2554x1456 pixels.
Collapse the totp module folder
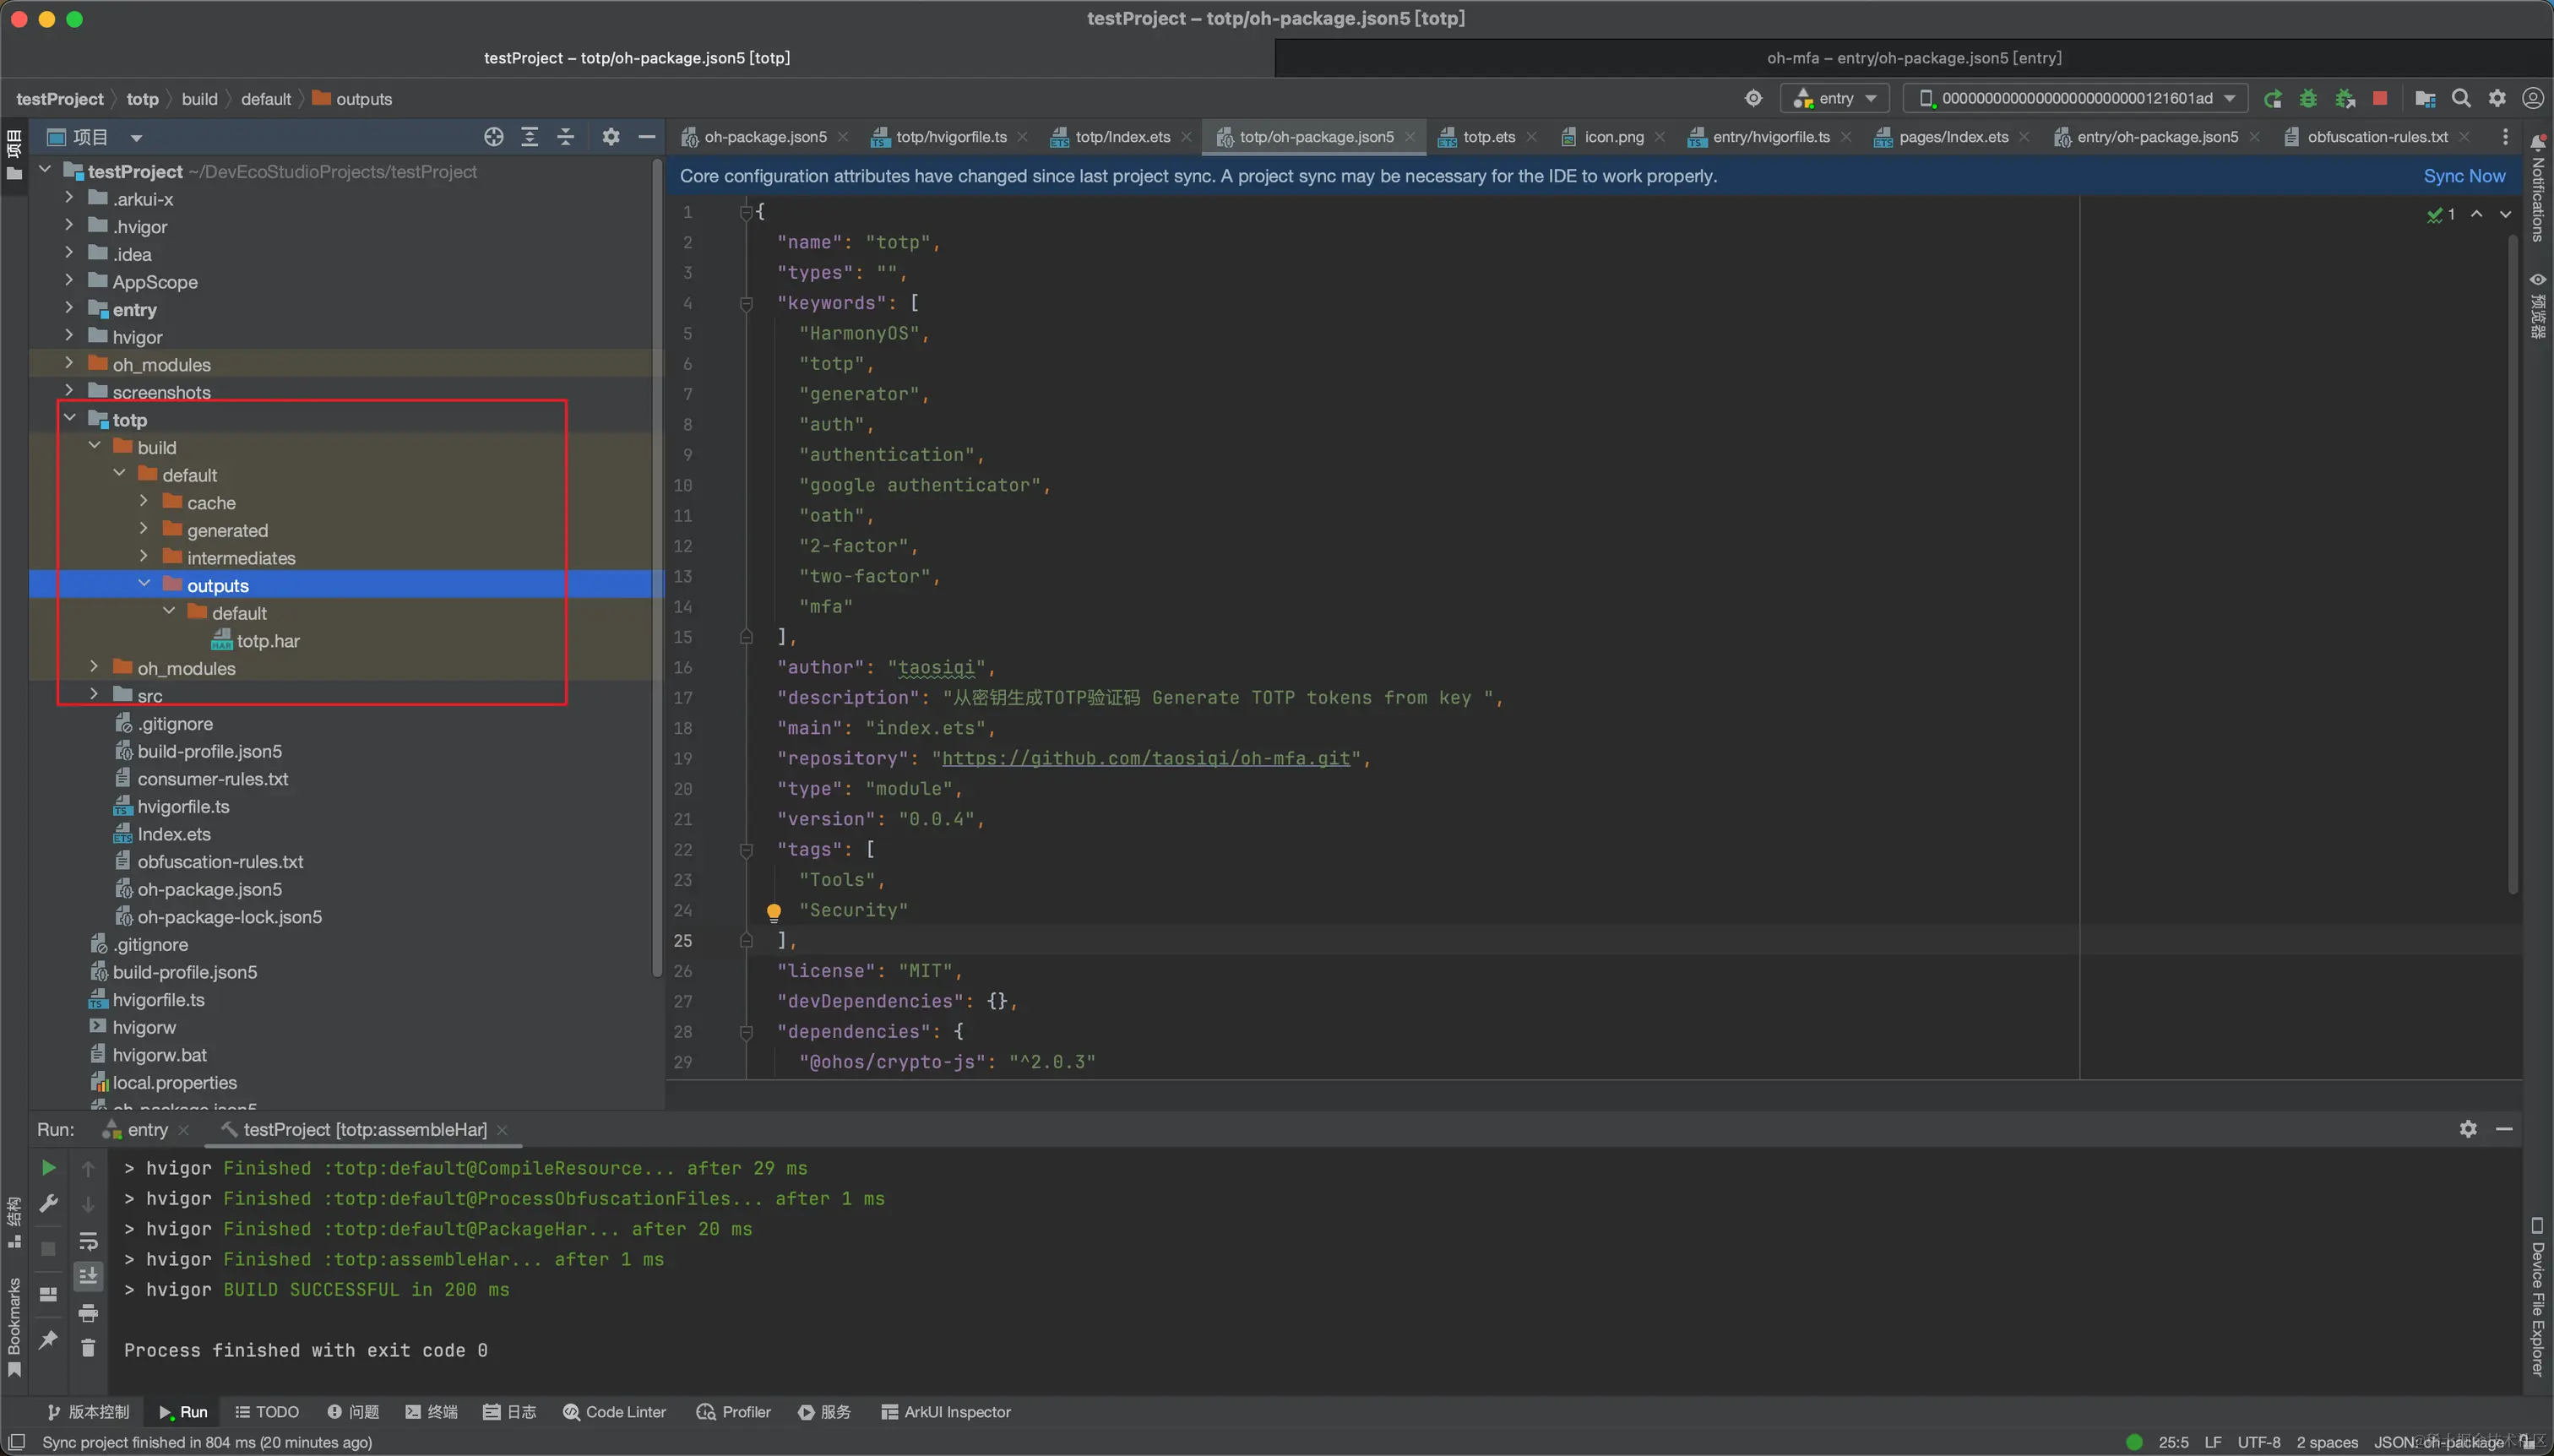[70, 419]
